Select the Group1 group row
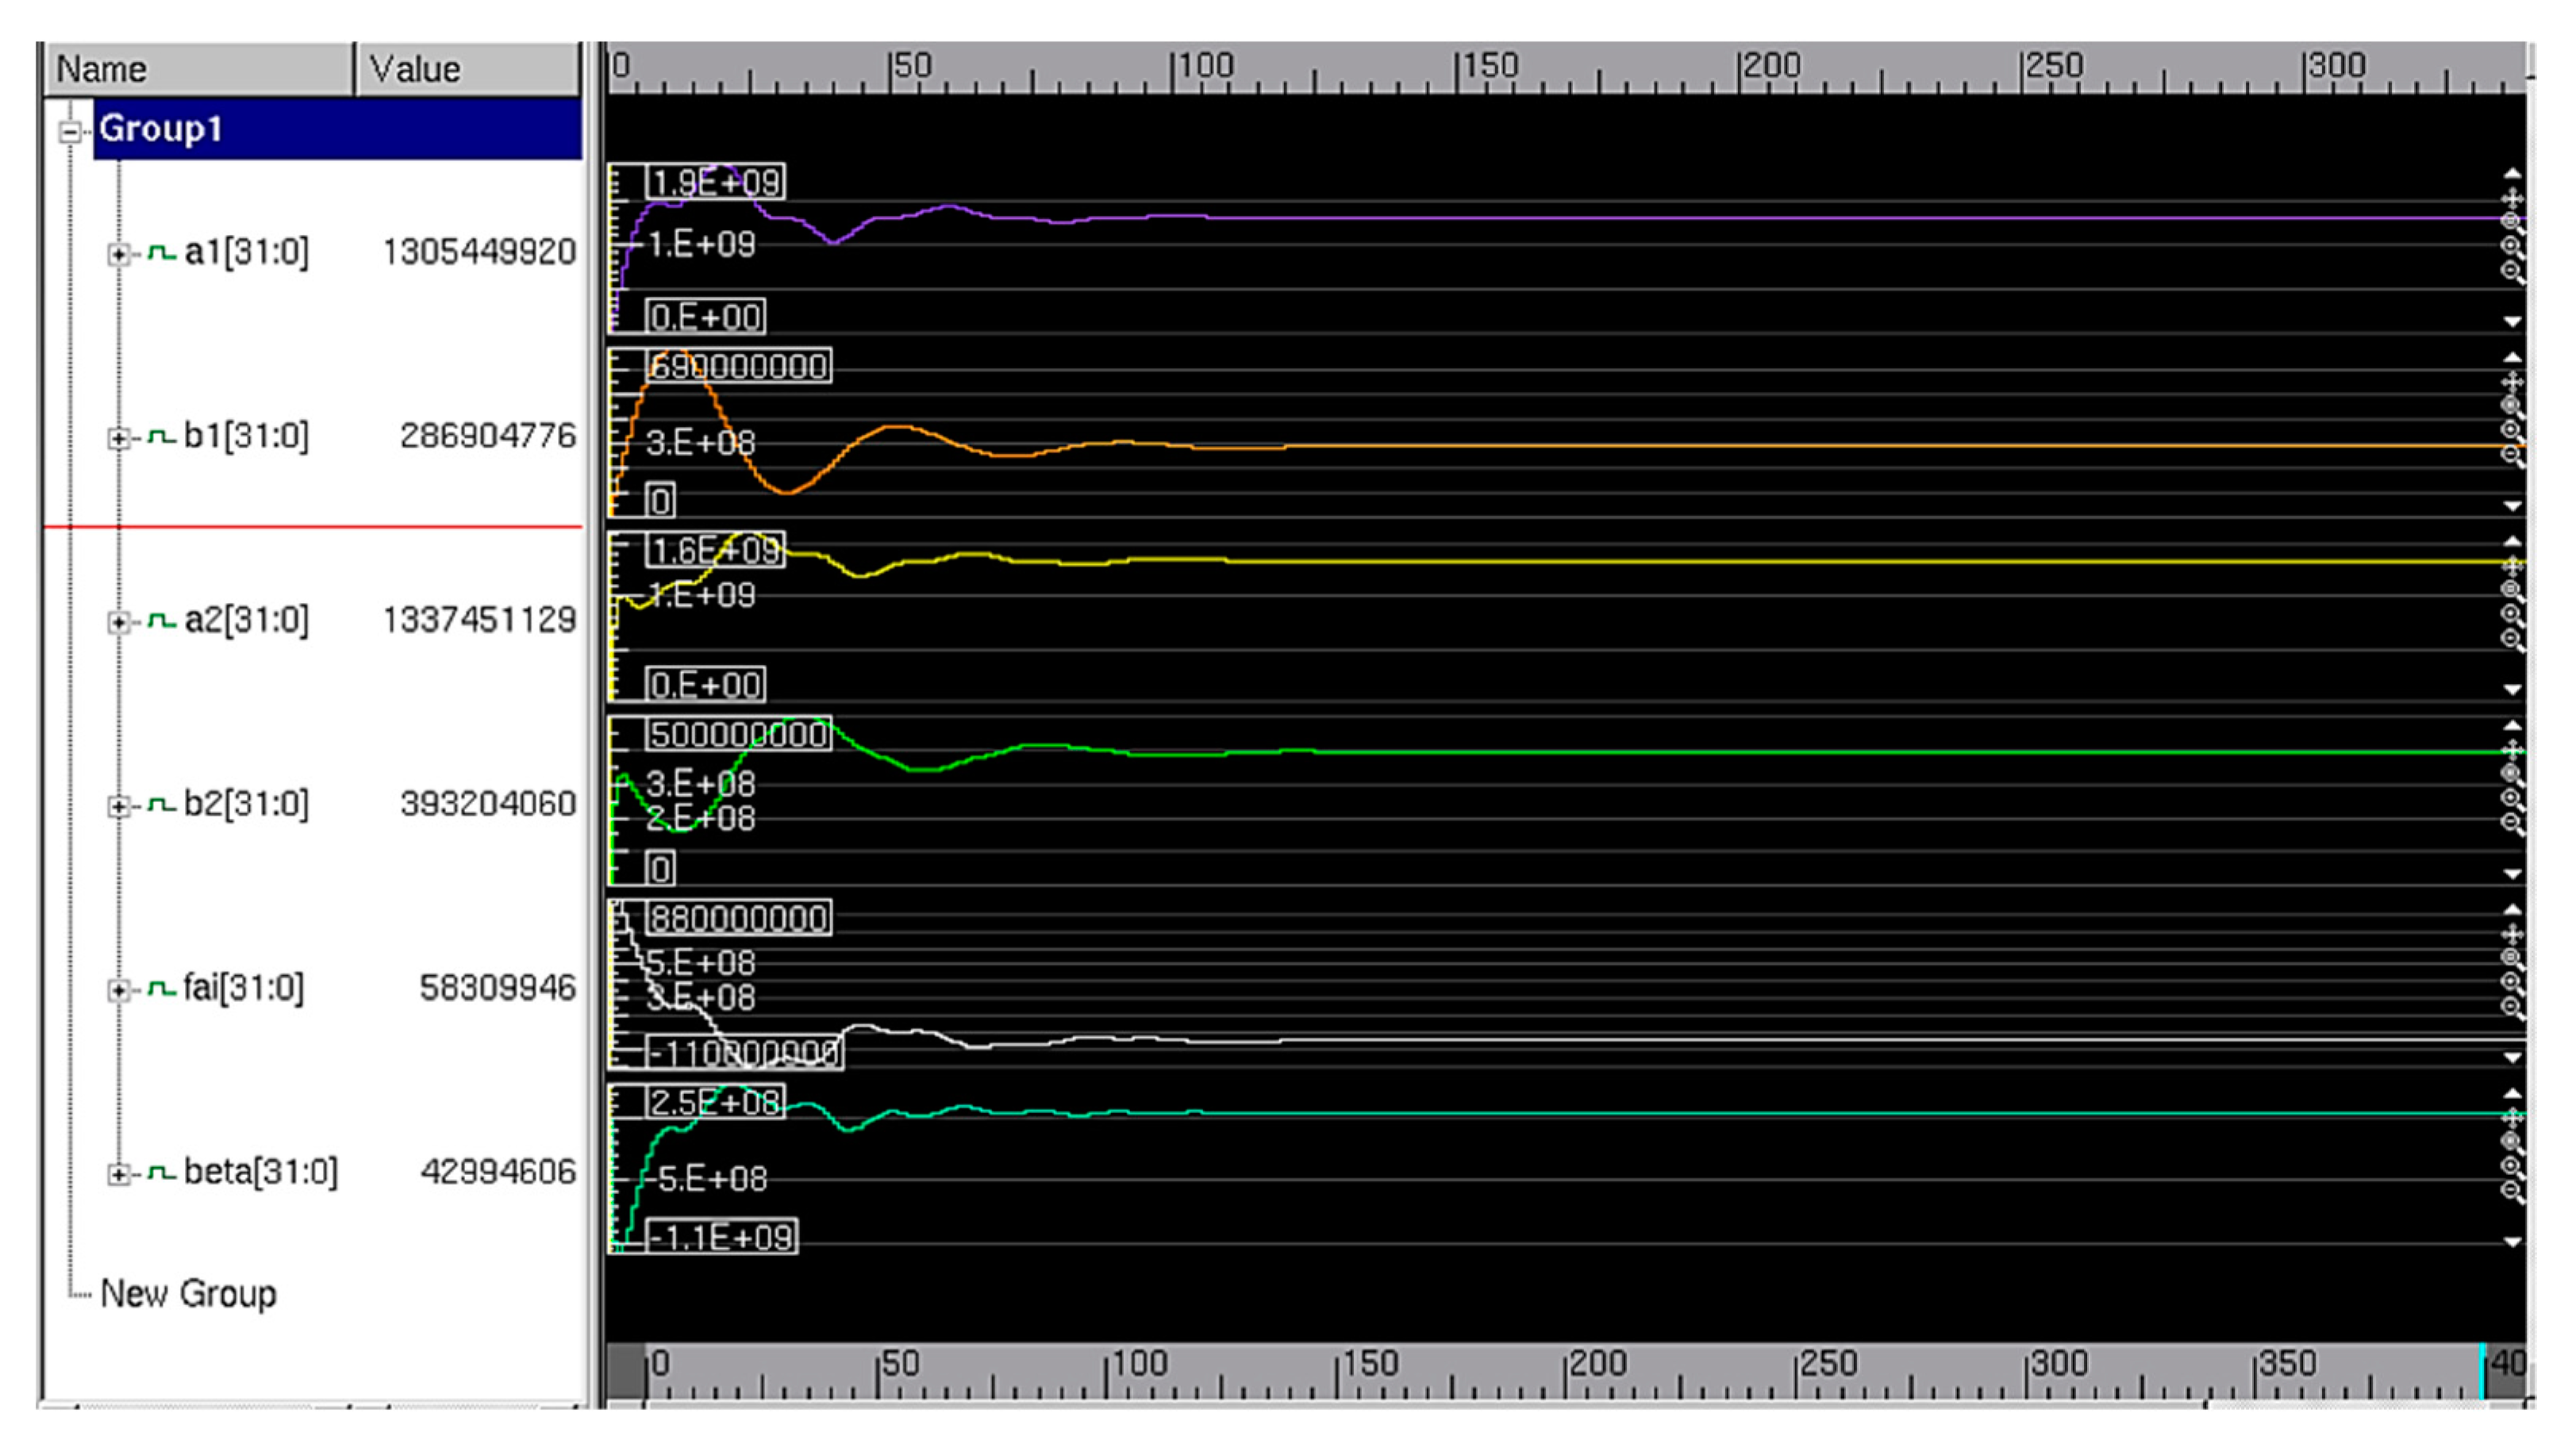 coord(337,129)
